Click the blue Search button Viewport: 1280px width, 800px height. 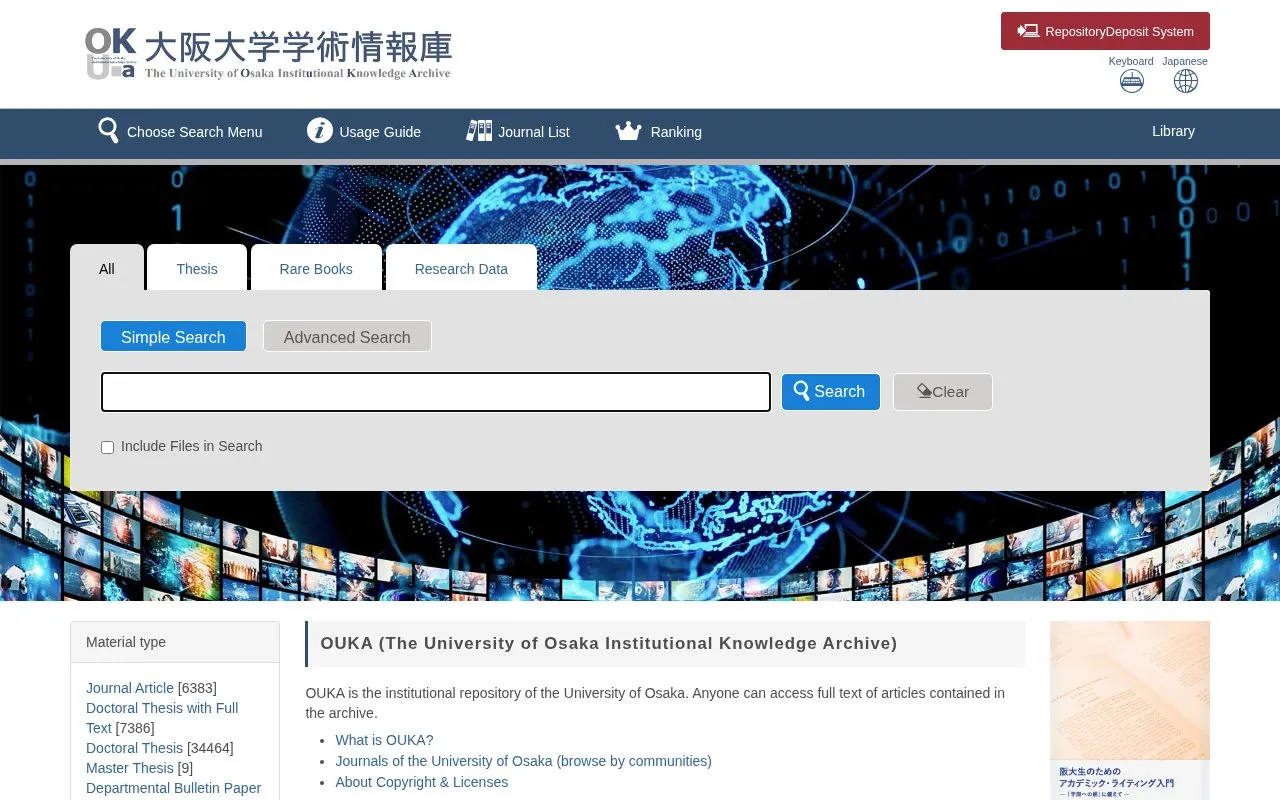831,392
